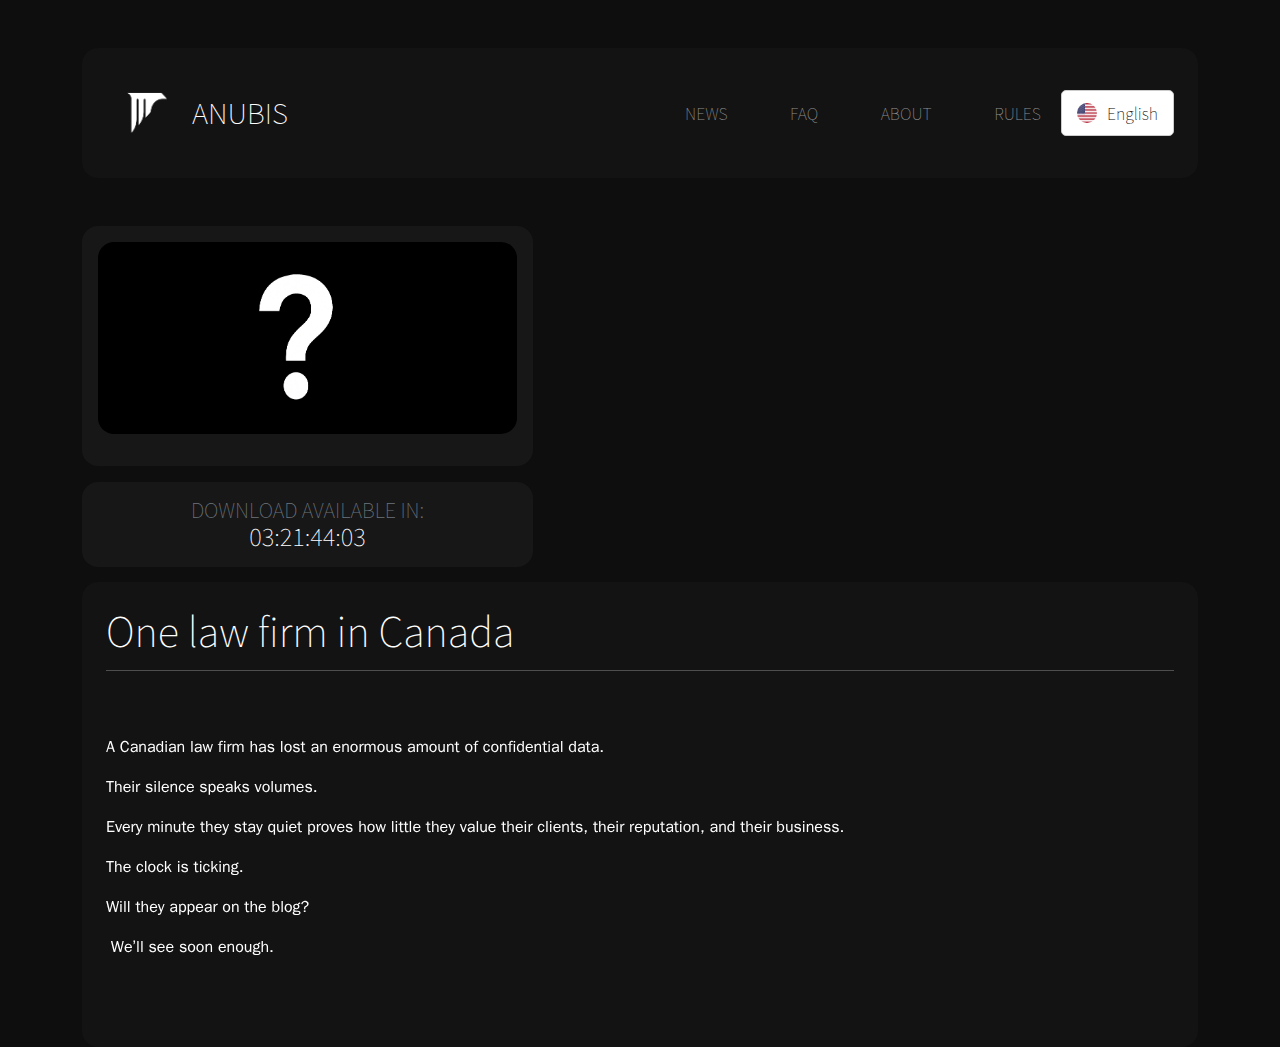Click the US flag icon
Image resolution: width=1280 pixels, height=1047 pixels.
point(1087,113)
